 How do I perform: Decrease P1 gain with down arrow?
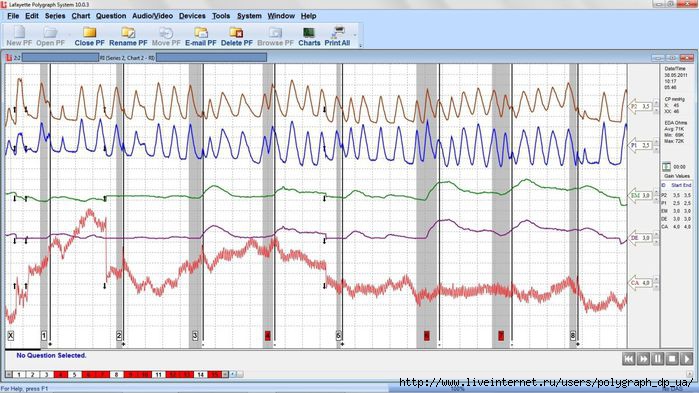point(656,149)
